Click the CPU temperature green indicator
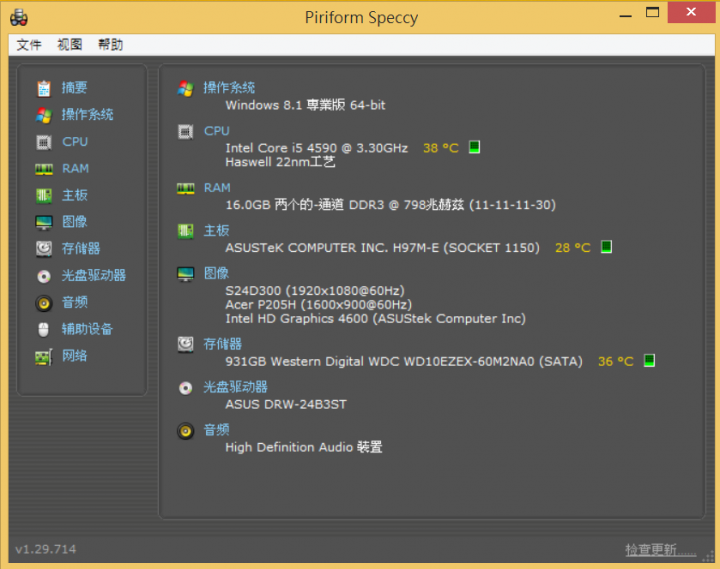Image resolution: width=720 pixels, height=569 pixels. (x=474, y=147)
